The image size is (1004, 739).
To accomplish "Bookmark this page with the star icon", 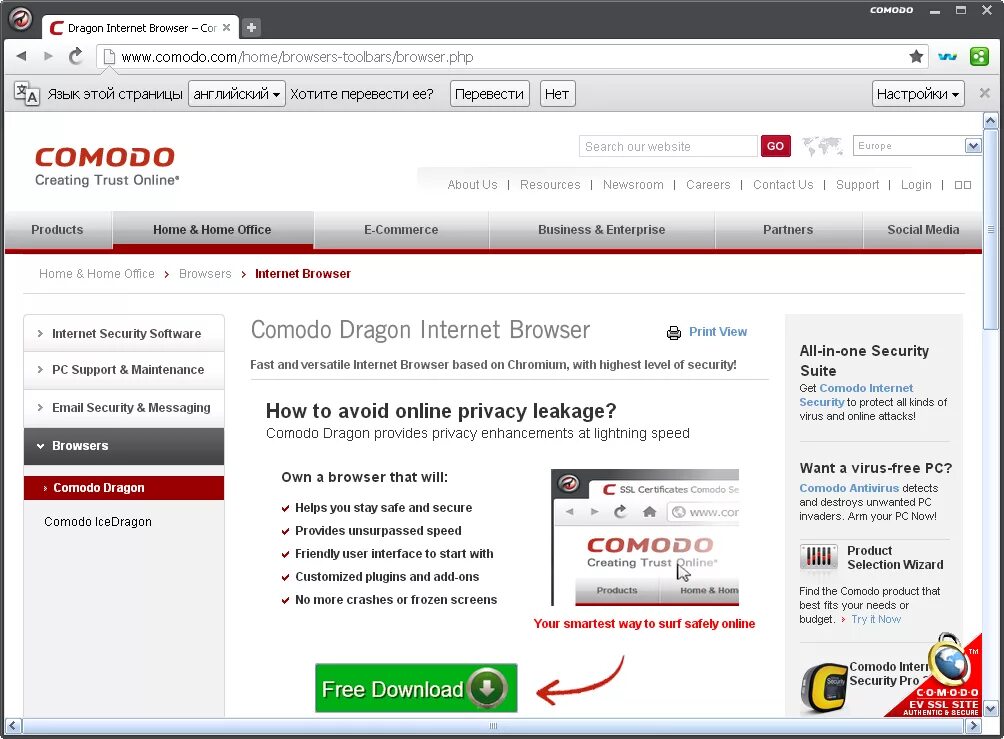I will pyautogui.click(x=916, y=56).
